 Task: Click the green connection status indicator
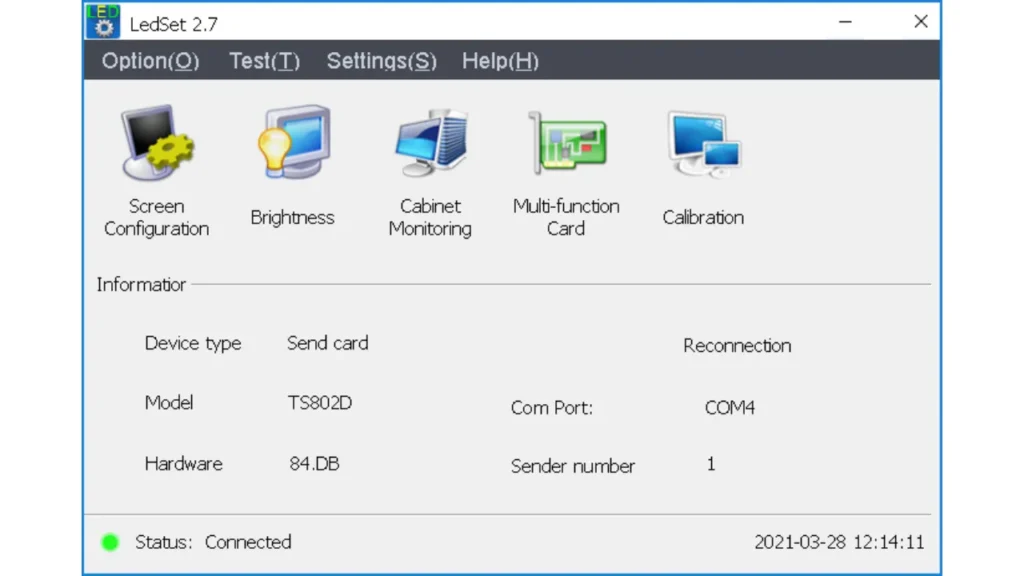tap(110, 542)
